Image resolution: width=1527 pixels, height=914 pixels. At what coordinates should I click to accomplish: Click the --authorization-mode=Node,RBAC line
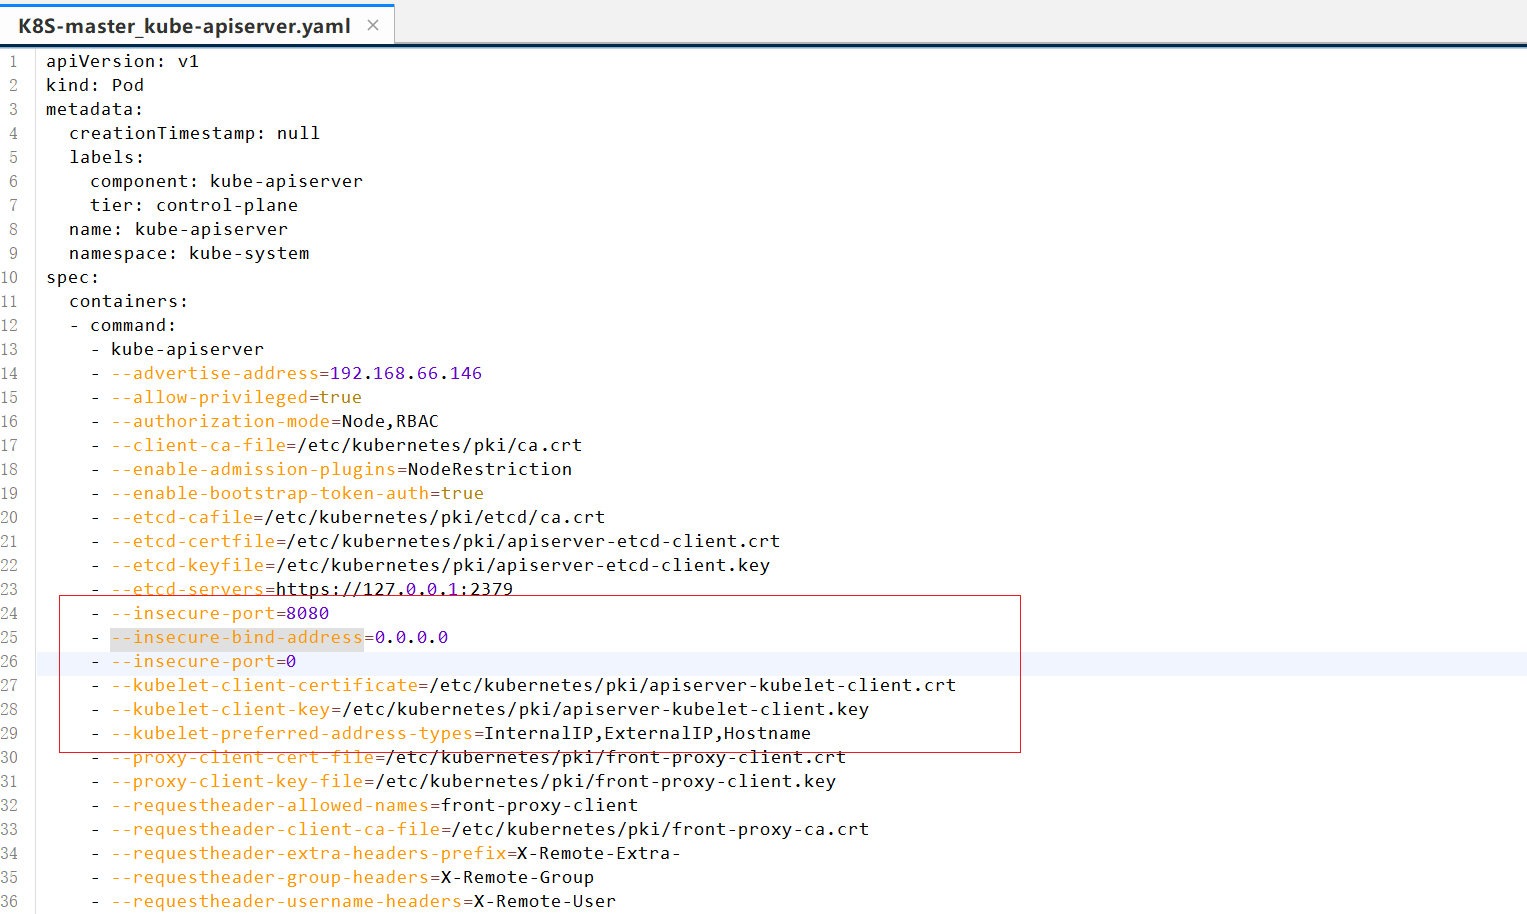point(274,421)
